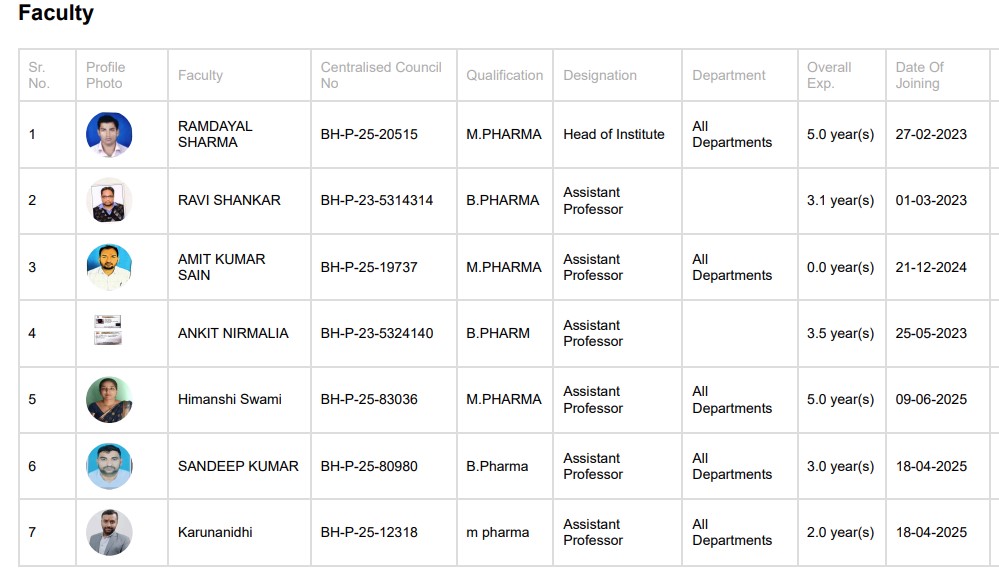Click the Faculty column header
The width and height of the screenshot is (999, 576).
pos(200,75)
